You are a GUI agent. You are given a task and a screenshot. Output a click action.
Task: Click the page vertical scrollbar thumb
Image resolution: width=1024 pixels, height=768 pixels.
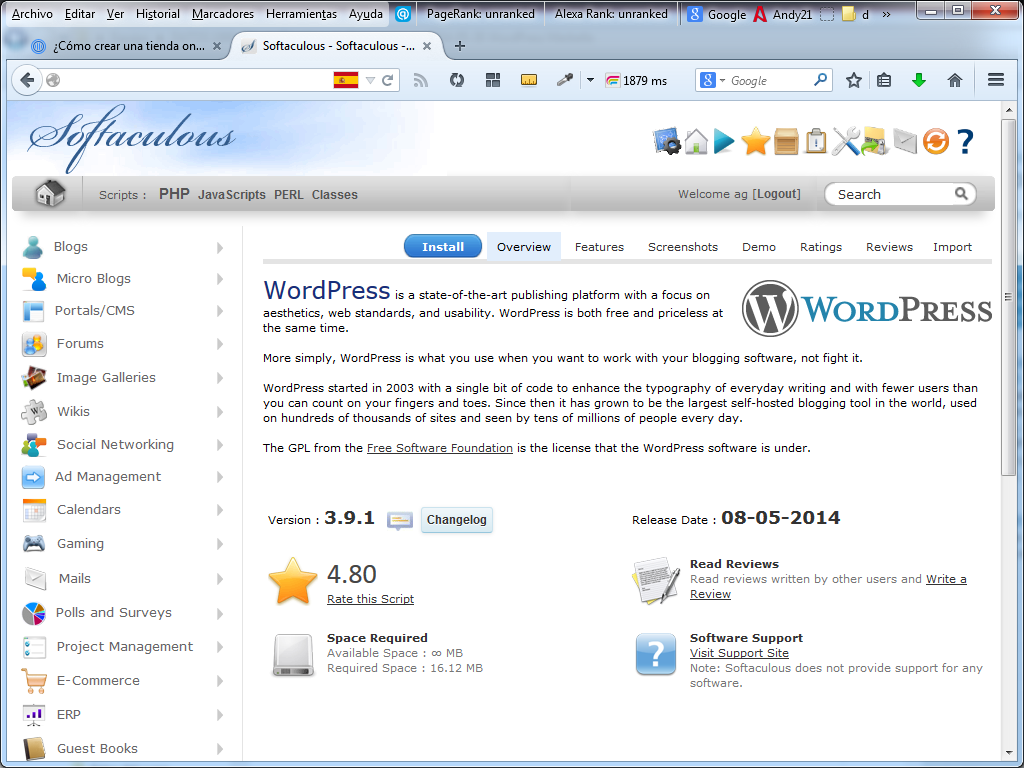1008,297
